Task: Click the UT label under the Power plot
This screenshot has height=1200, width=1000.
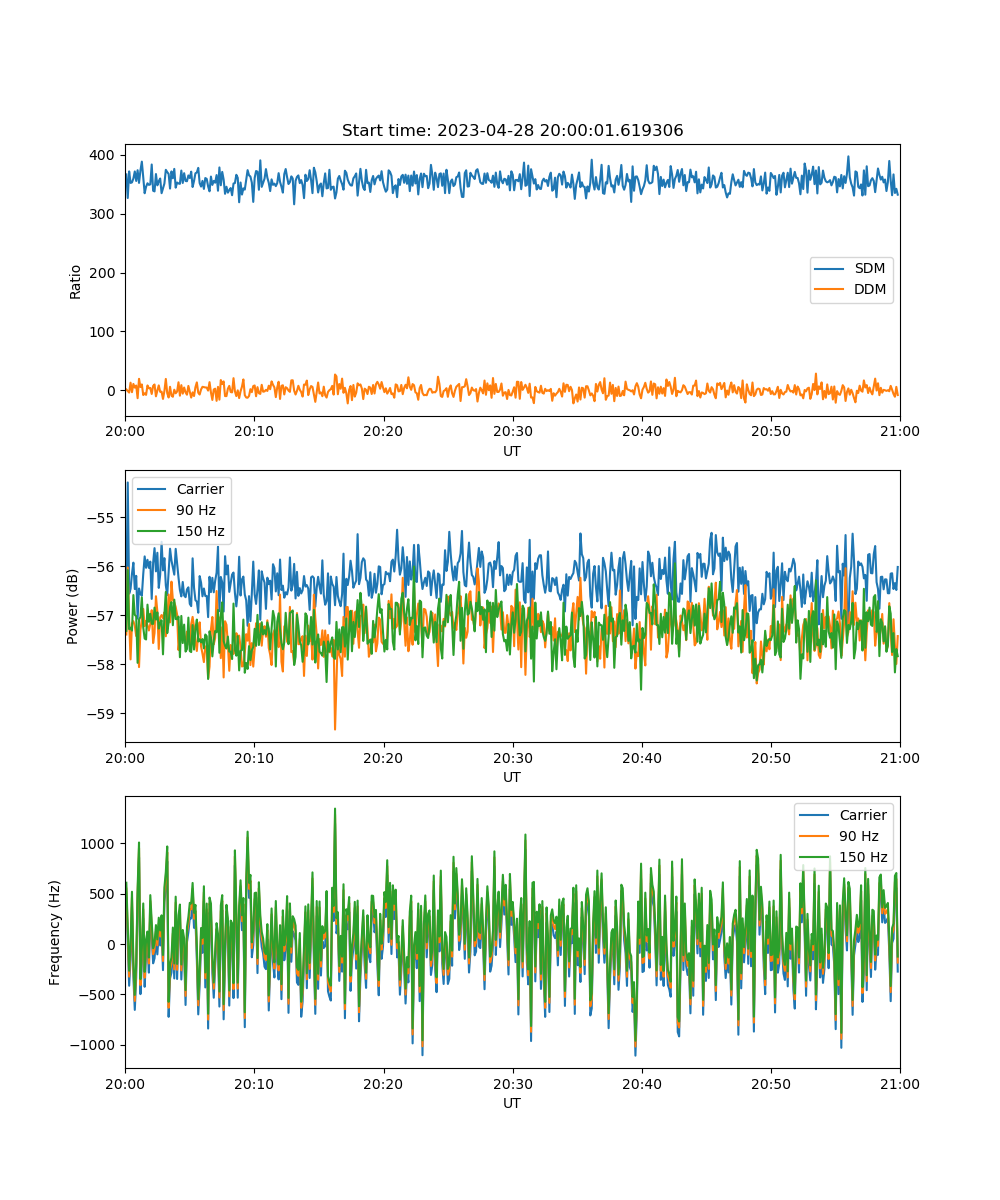Action: [x=512, y=777]
